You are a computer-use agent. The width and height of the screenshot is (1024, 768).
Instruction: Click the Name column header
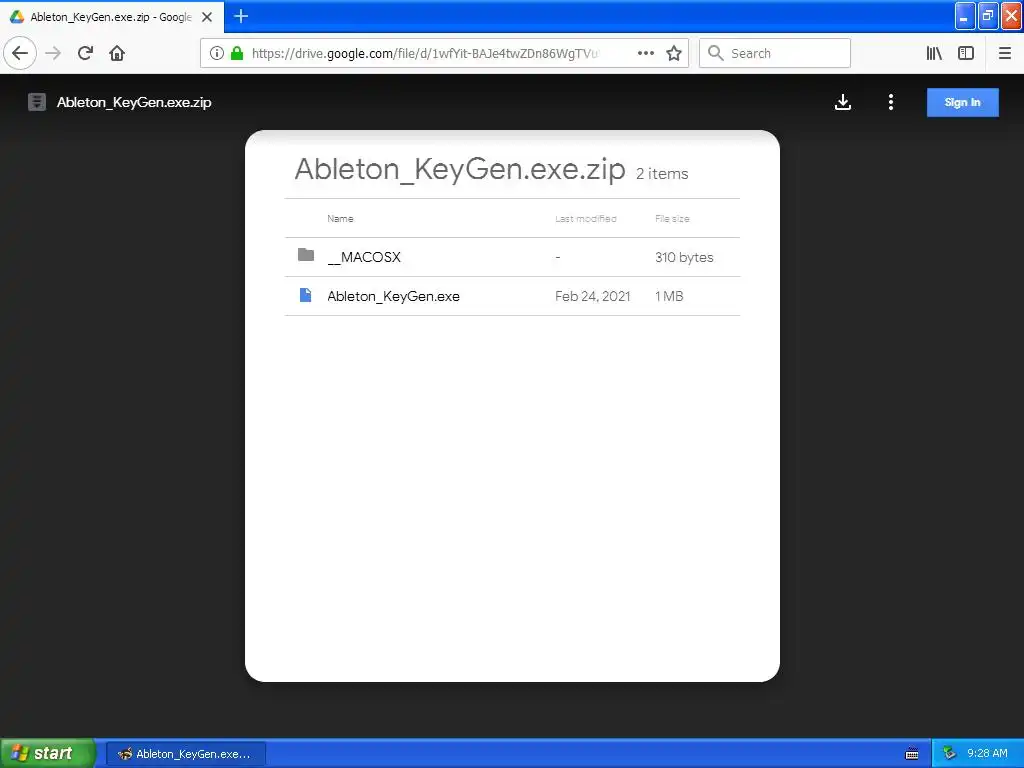[340, 219]
